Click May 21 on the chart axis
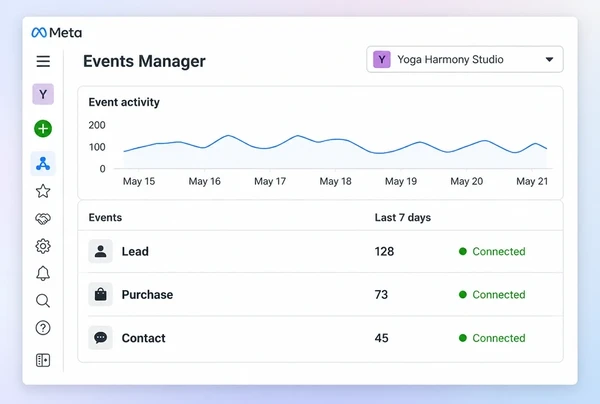This screenshot has width=600, height=404. 532,181
